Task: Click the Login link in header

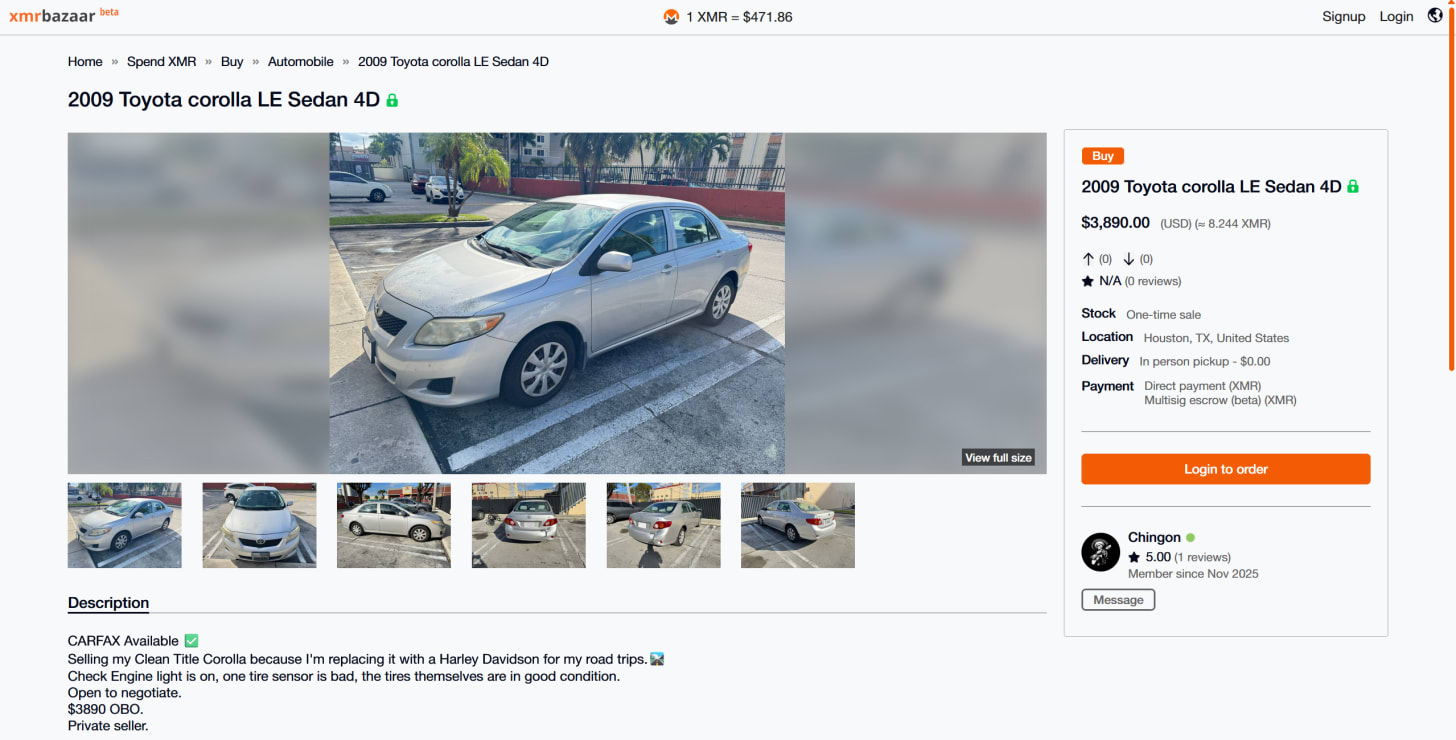Action: coord(1396,17)
